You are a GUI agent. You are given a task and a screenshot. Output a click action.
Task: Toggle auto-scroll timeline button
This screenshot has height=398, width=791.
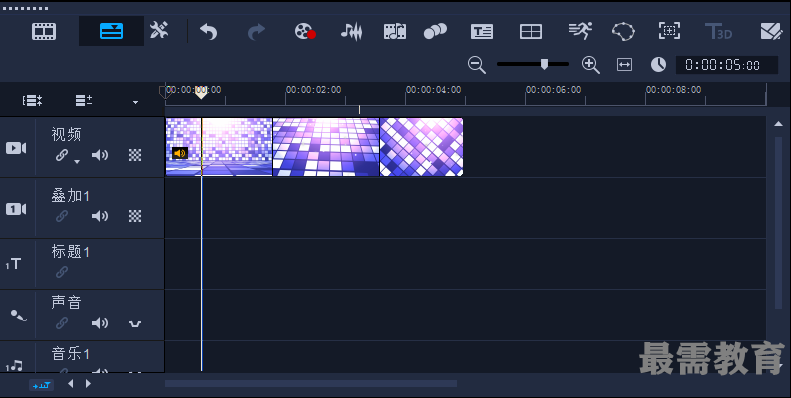(41, 385)
